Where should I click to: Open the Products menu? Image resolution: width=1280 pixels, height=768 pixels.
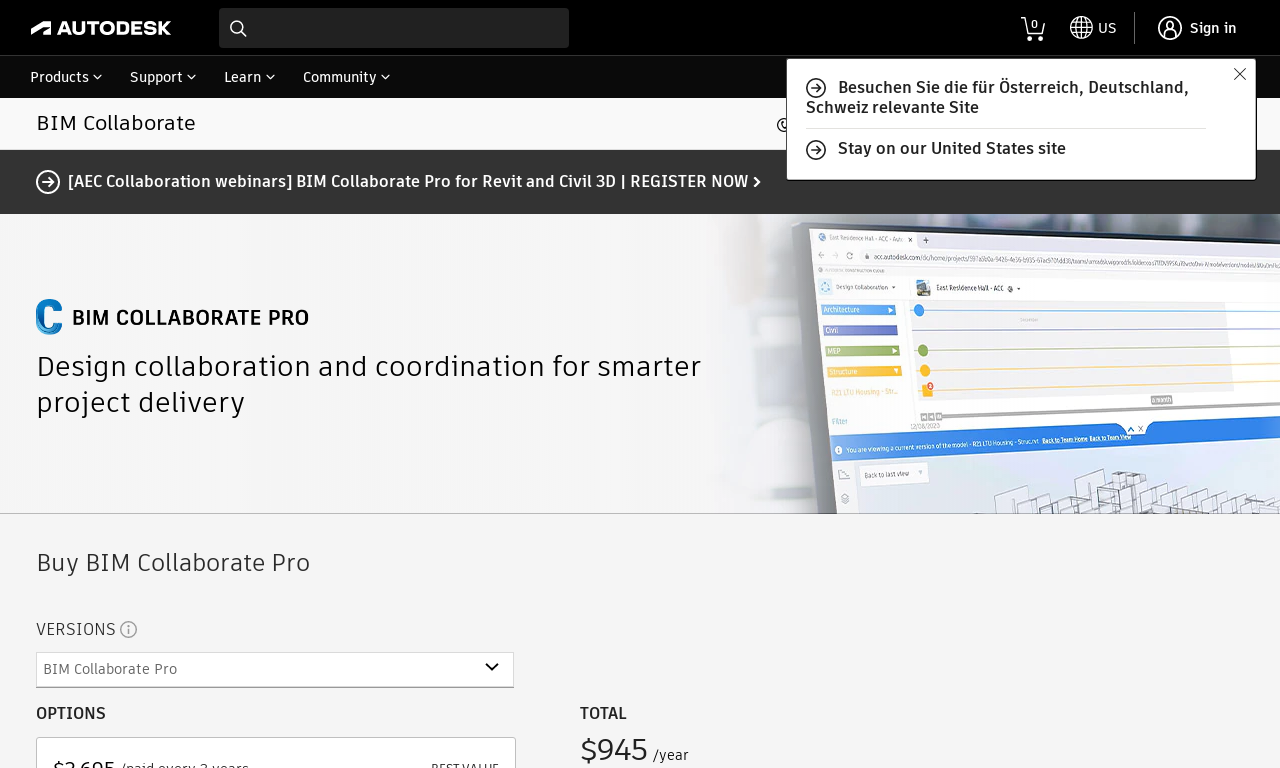point(66,77)
